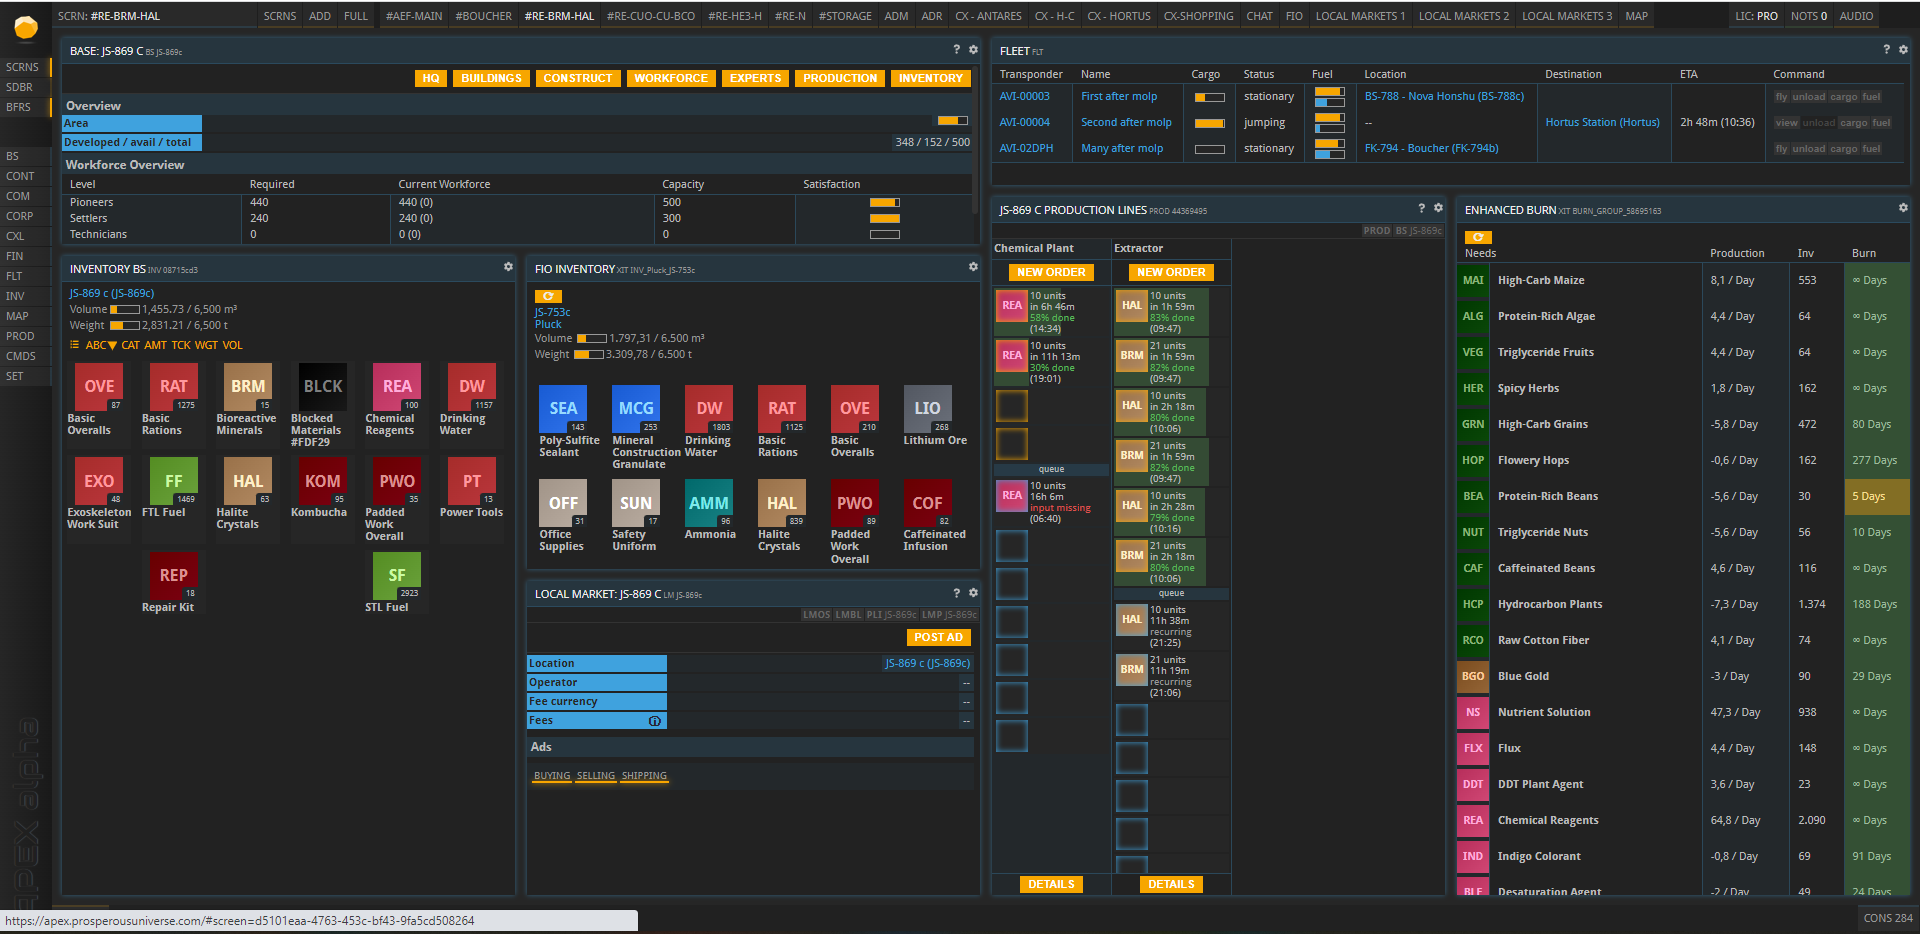
Task: Click the first empty Chemical Plant slot
Action: pos(1012,406)
